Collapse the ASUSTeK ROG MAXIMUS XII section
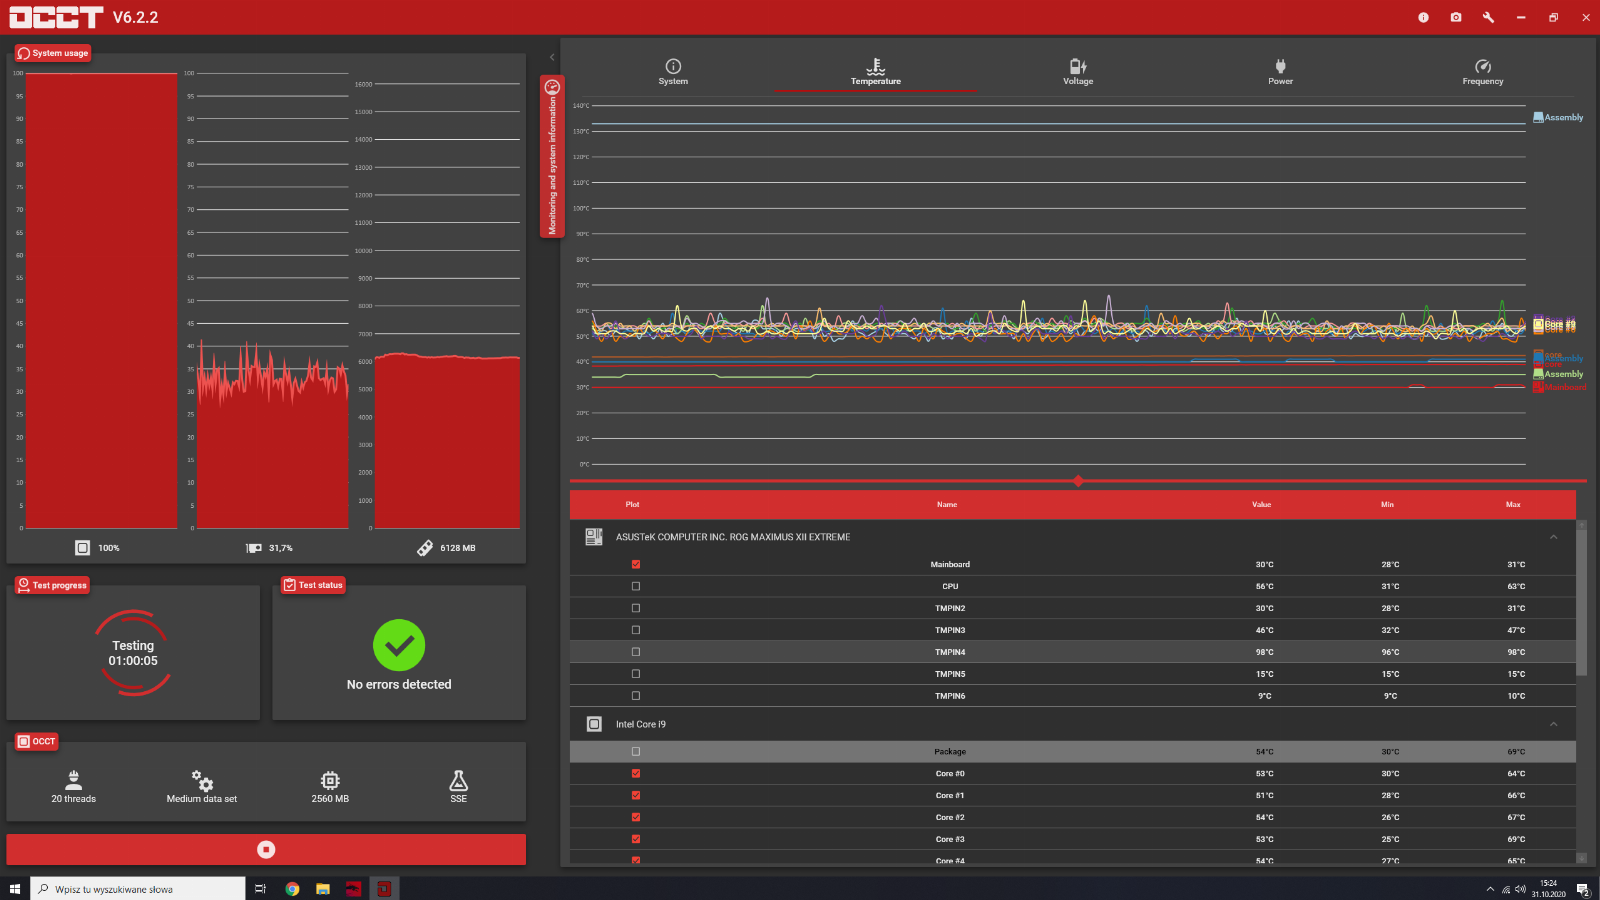Viewport: 1600px width, 900px height. [1553, 537]
